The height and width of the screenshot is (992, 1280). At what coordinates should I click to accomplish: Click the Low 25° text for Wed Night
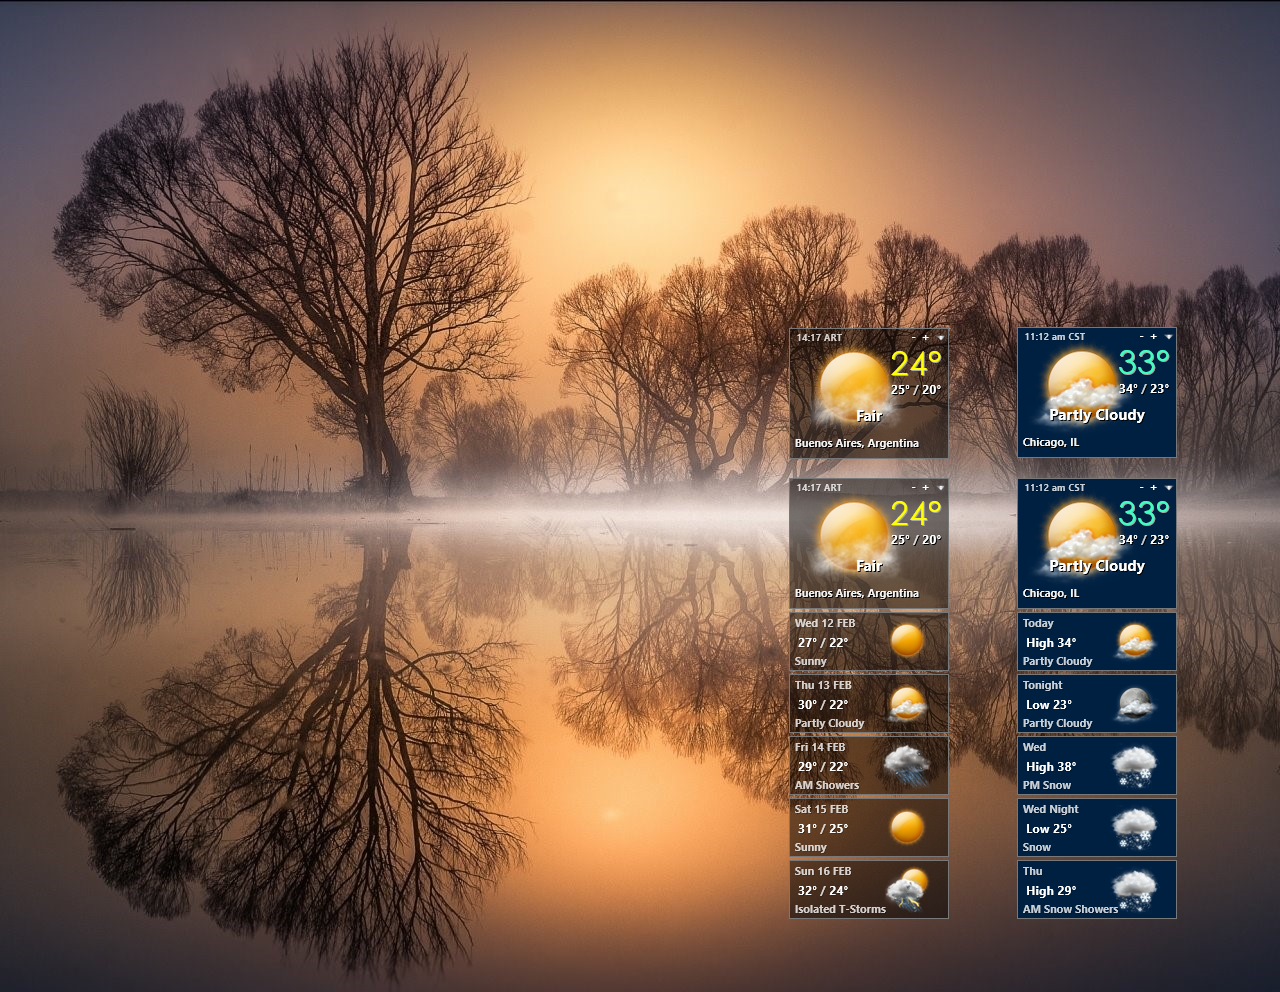tap(1049, 829)
